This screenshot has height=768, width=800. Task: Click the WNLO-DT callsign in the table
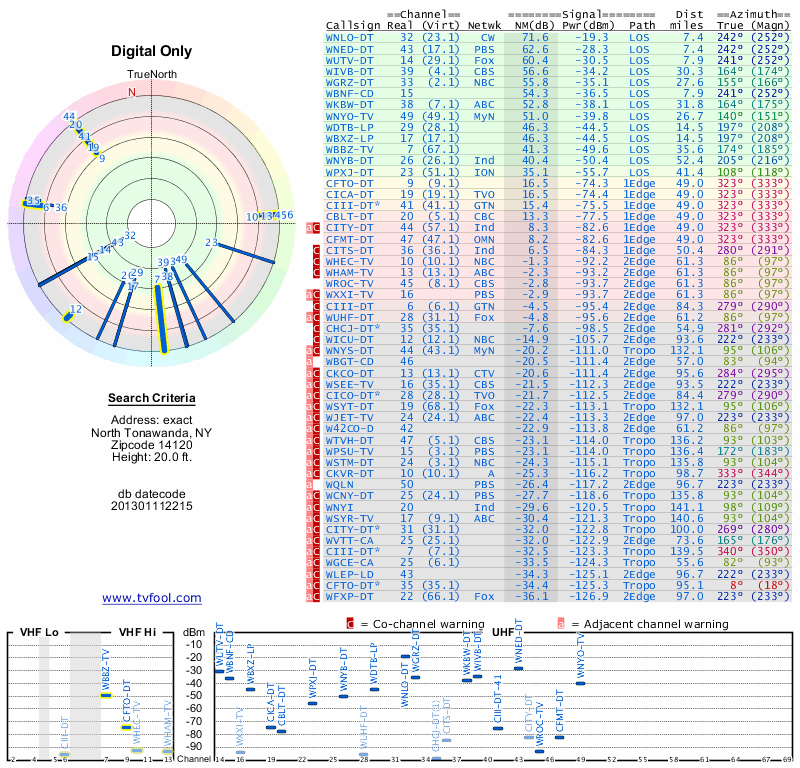point(349,38)
